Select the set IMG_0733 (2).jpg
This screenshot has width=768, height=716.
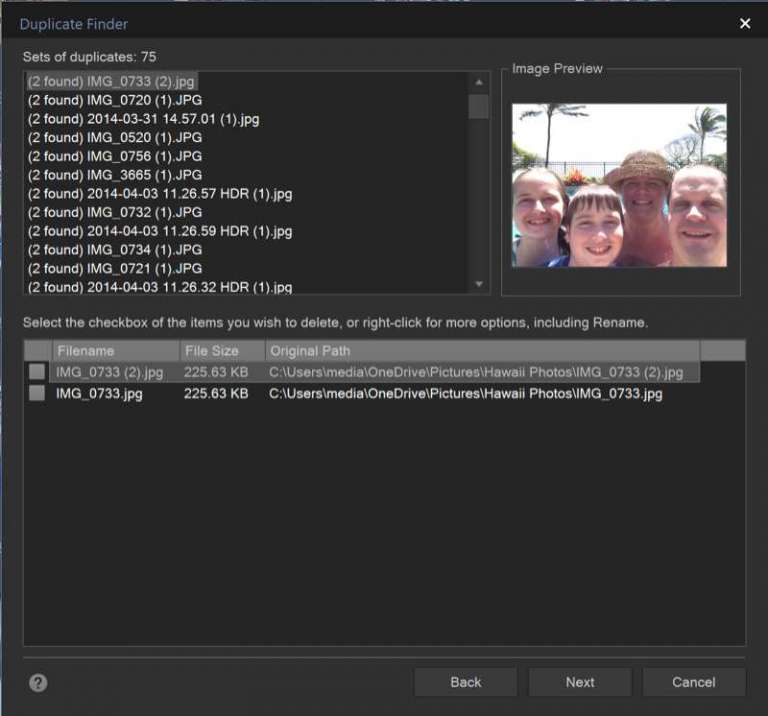pyautogui.click(x=111, y=81)
